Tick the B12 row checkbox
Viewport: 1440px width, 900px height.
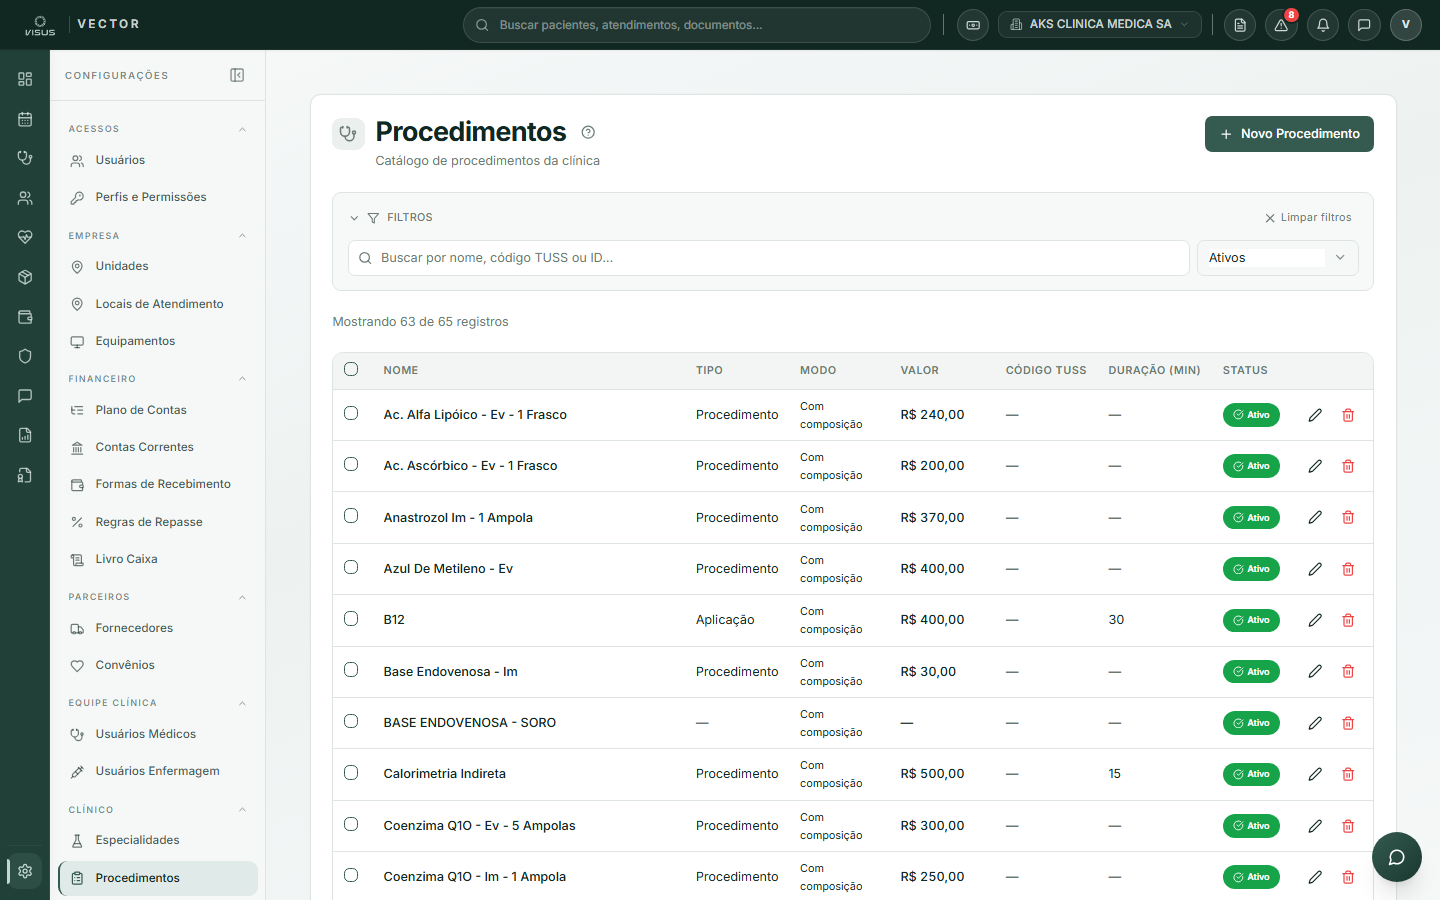[x=351, y=618]
